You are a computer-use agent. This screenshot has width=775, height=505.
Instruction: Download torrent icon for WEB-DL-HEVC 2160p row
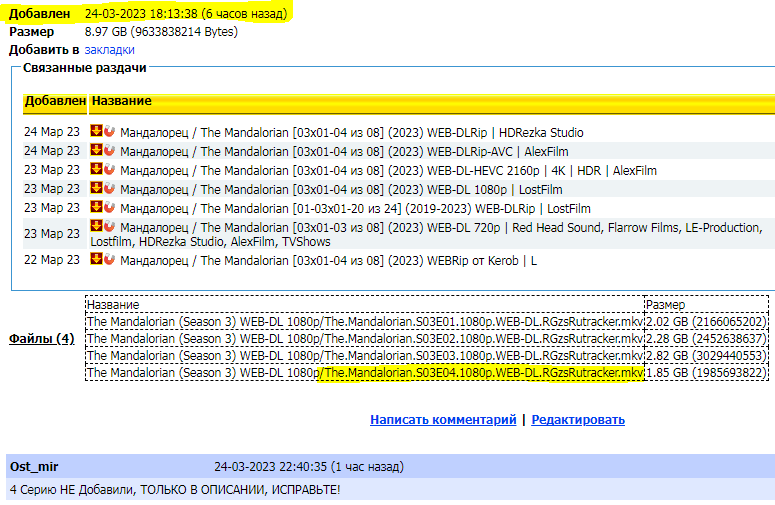(x=96, y=169)
